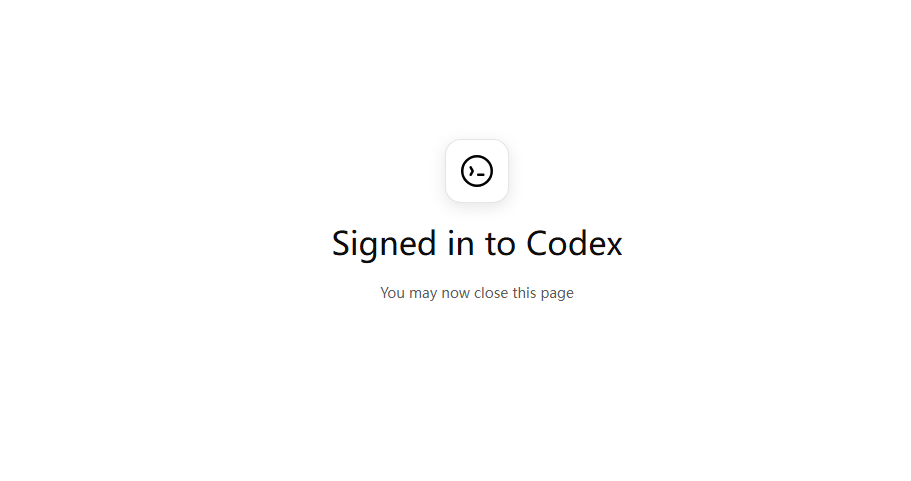The height and width of the screenshot is (481, 911).
Task: Click the word "Codex" in the heading
Action: (574, 243)
